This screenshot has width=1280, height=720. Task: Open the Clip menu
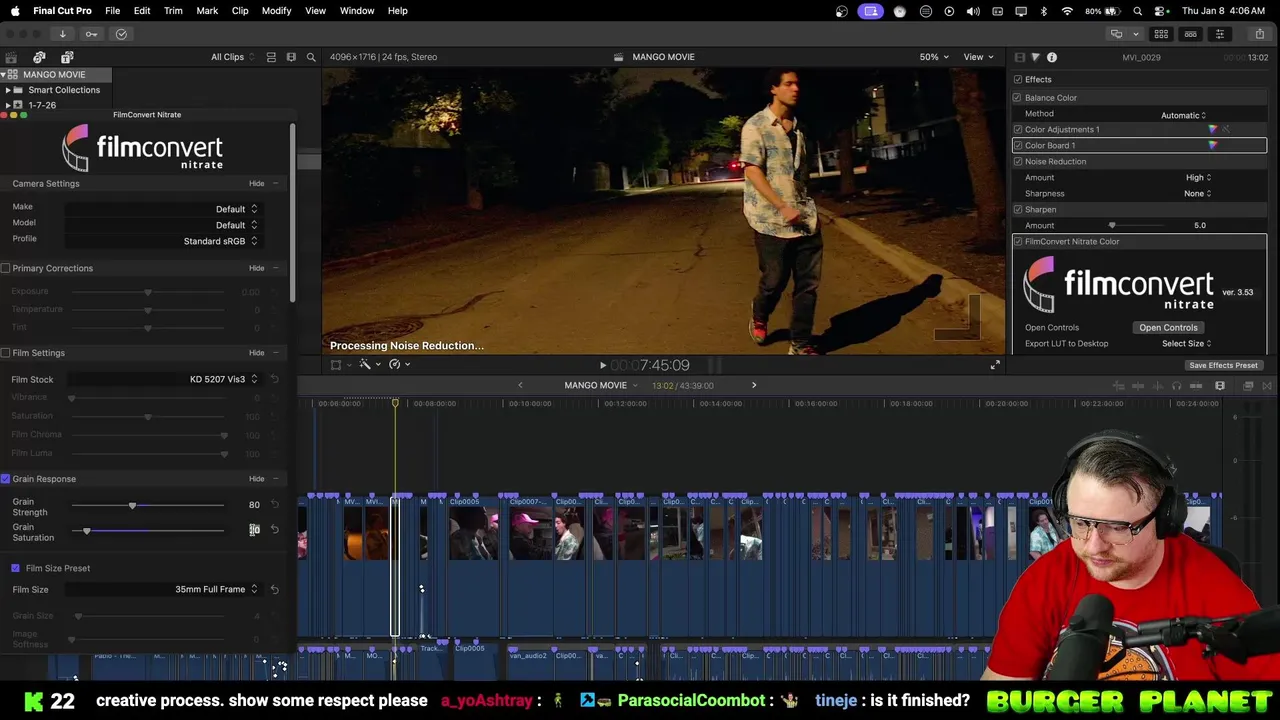[240, 11]
